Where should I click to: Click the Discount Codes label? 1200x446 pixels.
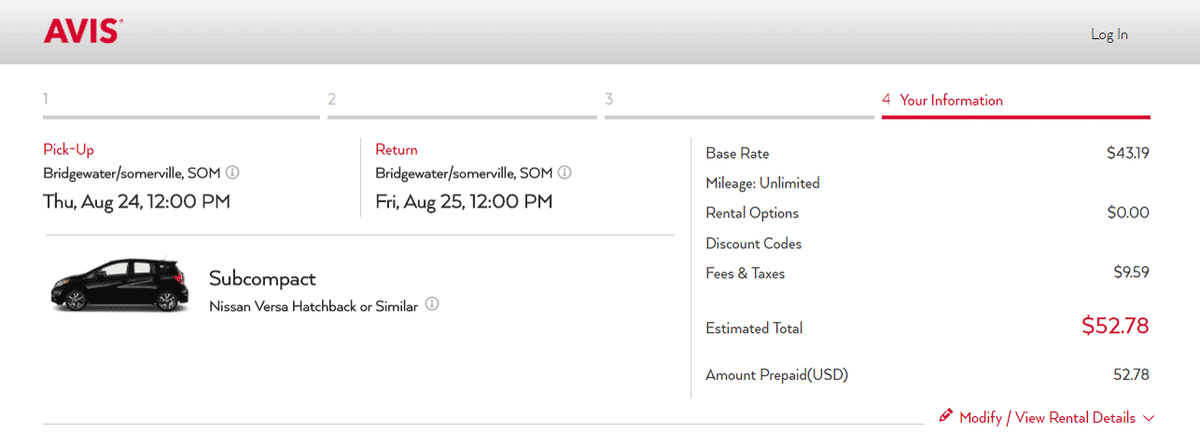coord(754,243)
